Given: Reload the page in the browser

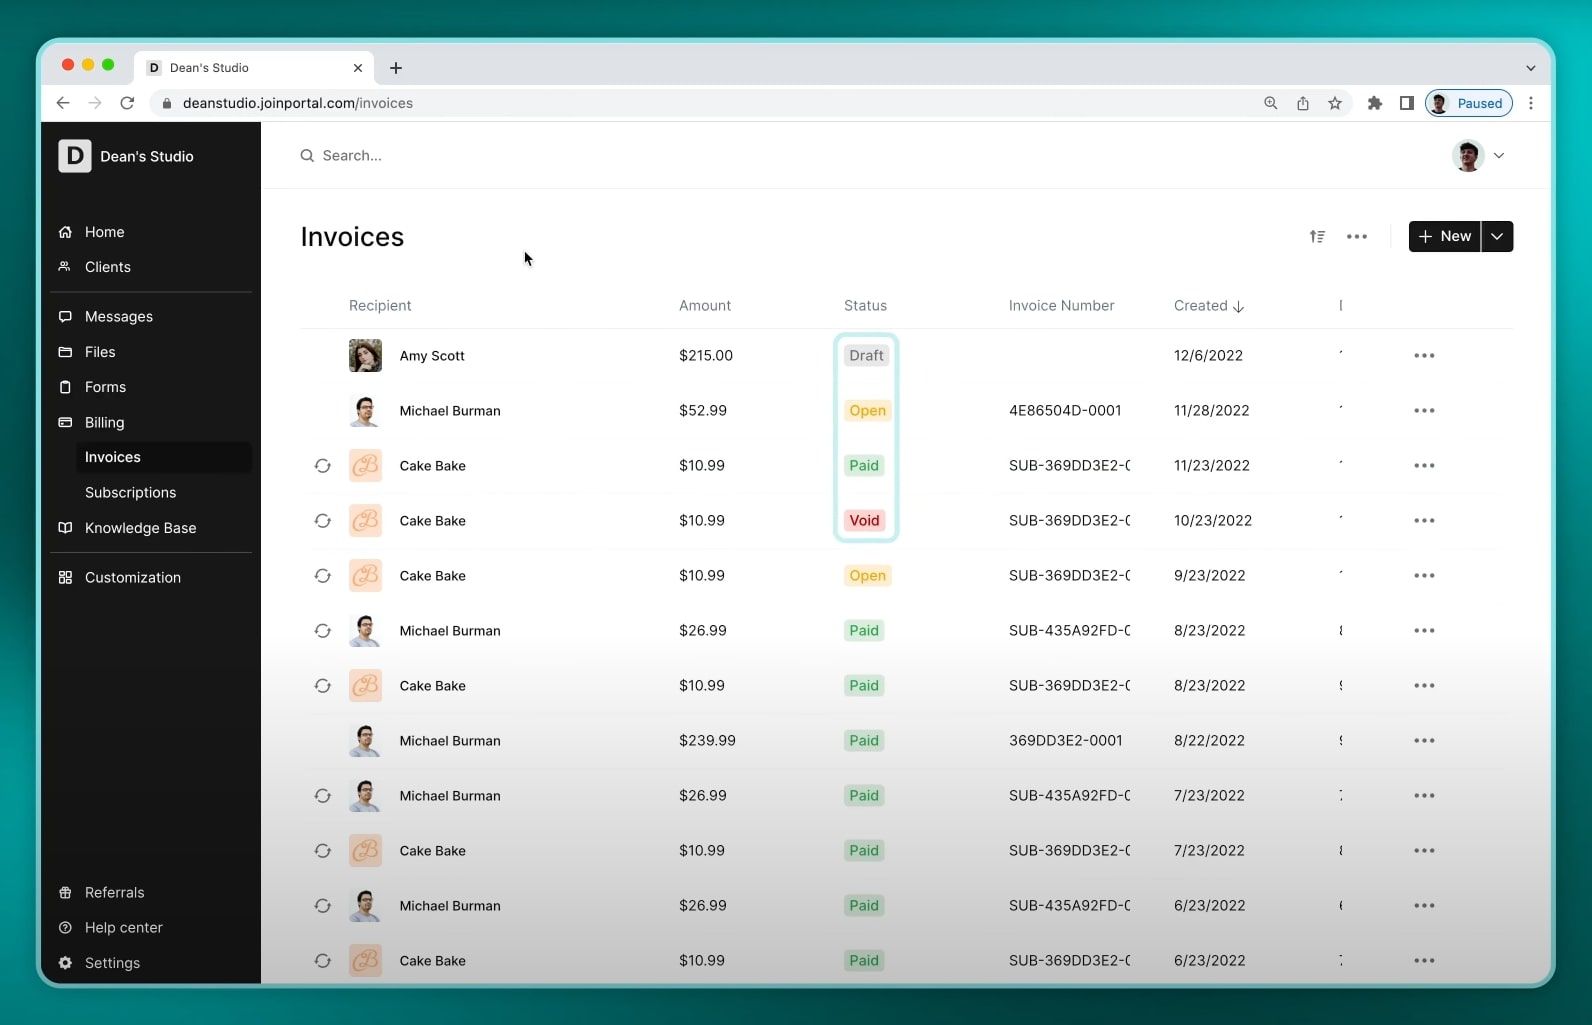Looking at the screenshot, I should tap(127, 103).
